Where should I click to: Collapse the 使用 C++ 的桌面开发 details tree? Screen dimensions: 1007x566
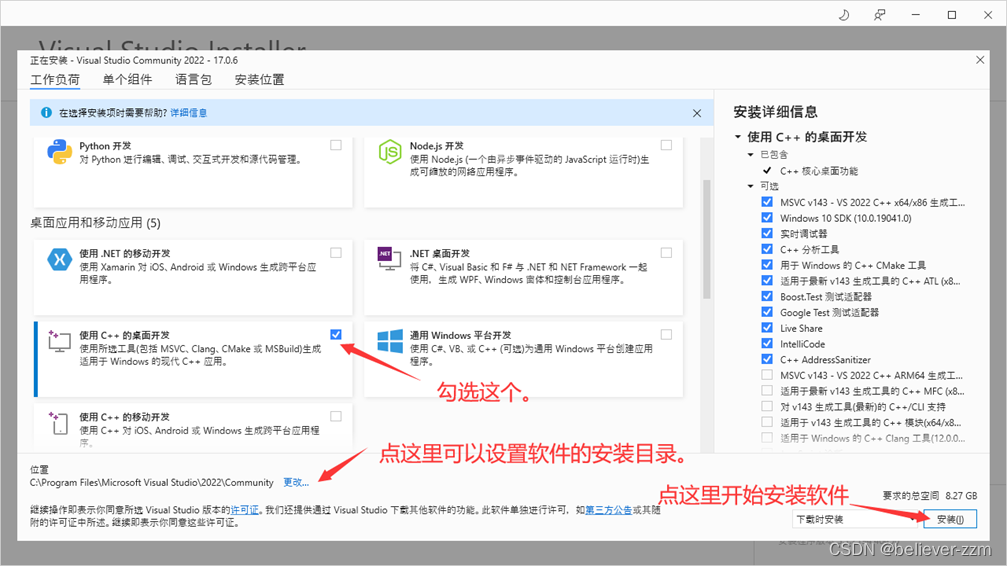coord(738,137)
